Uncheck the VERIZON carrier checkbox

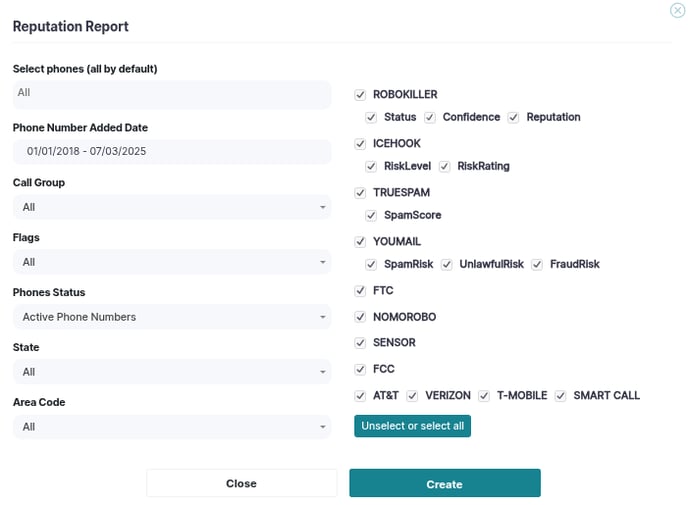(x=412, y=396)
